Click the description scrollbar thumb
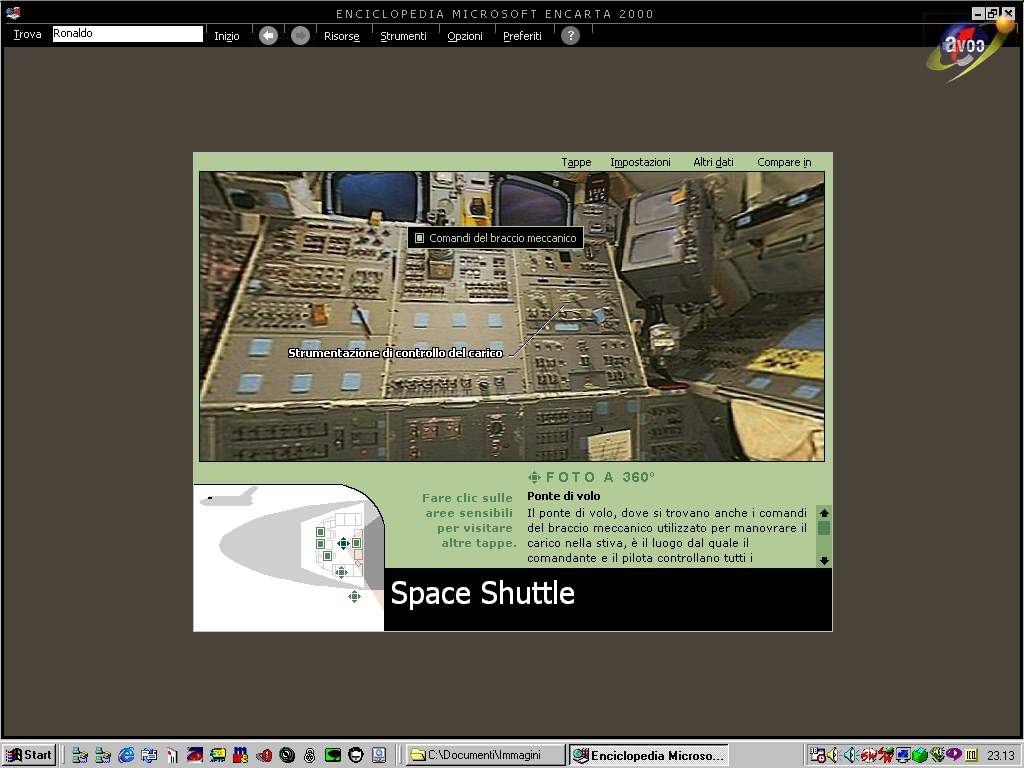This screenshot has width=1024, height=768. point(824,528)
